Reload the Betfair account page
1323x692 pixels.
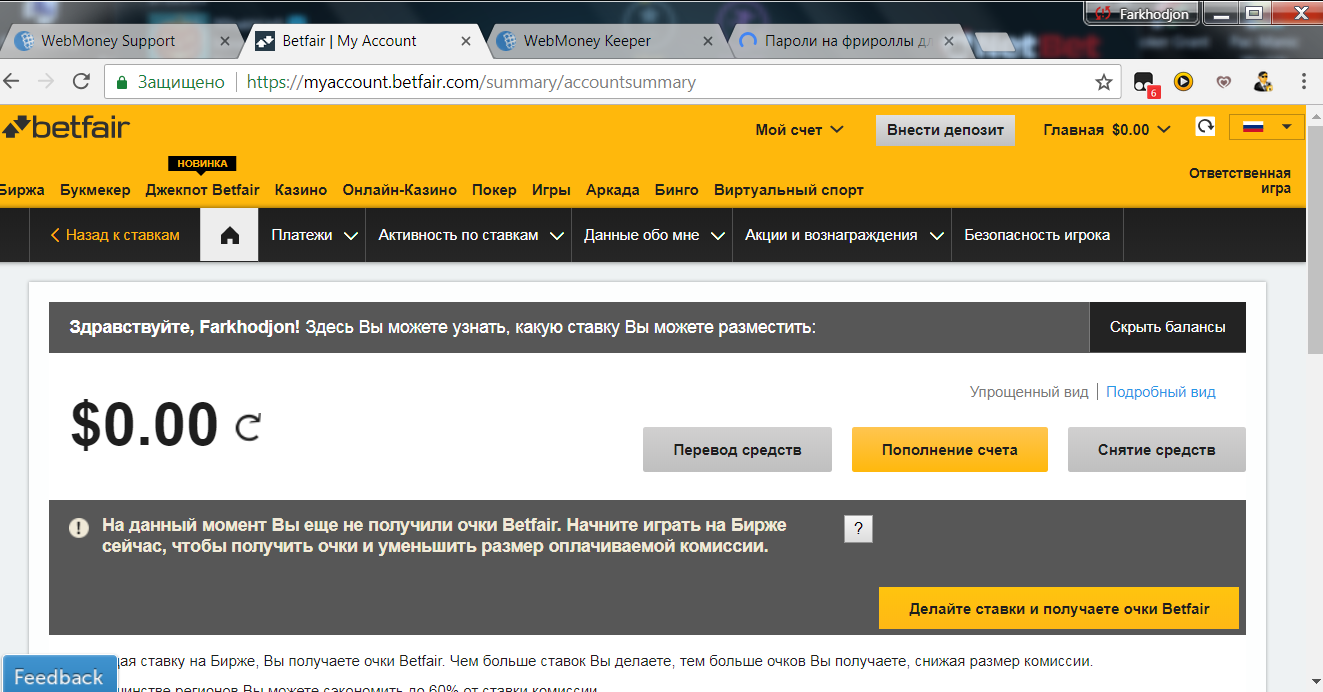tap(82, 82)
